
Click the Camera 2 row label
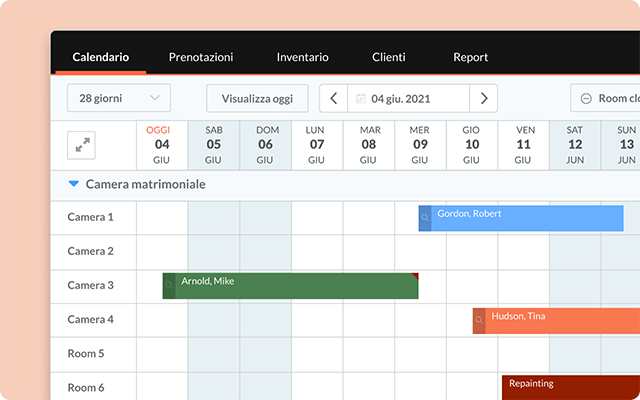point(90,251)
